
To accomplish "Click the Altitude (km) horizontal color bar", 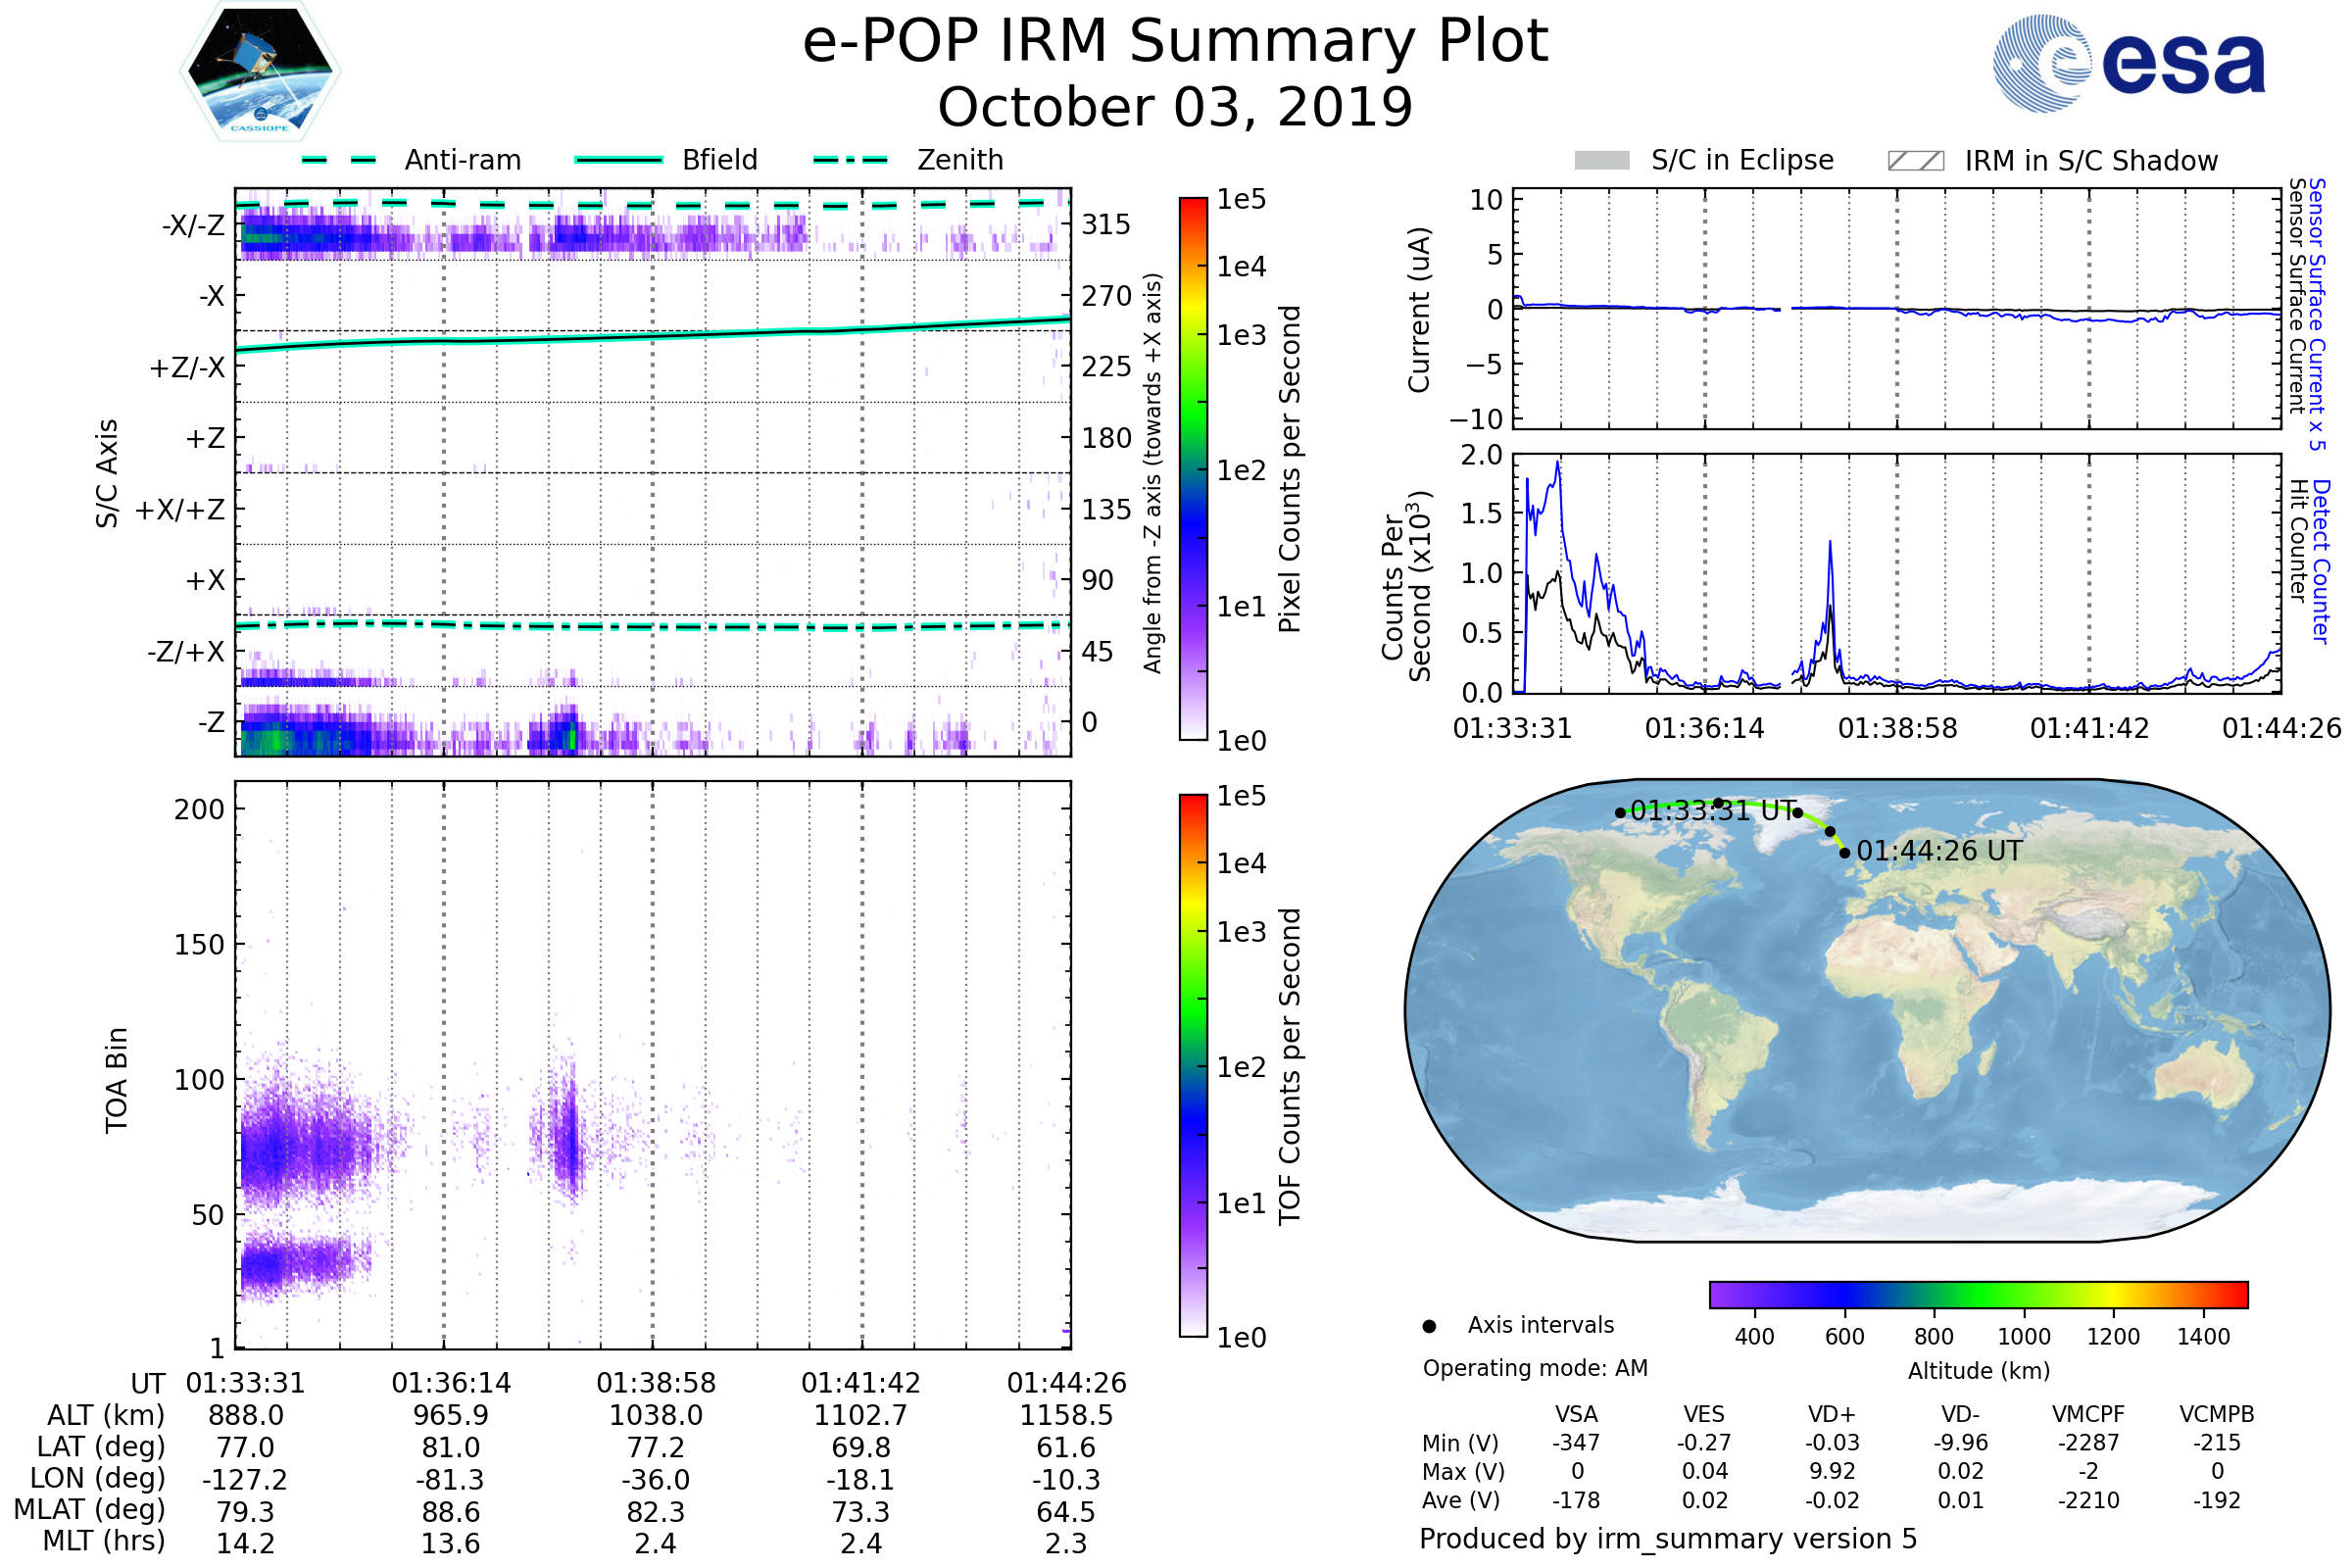I will click(x=1978, y=1294).
